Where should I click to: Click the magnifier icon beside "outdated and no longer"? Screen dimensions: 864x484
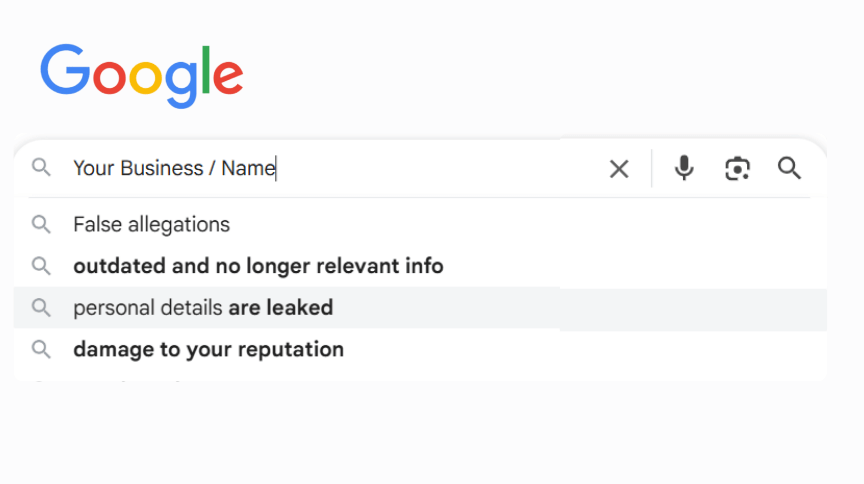point(41,266)
